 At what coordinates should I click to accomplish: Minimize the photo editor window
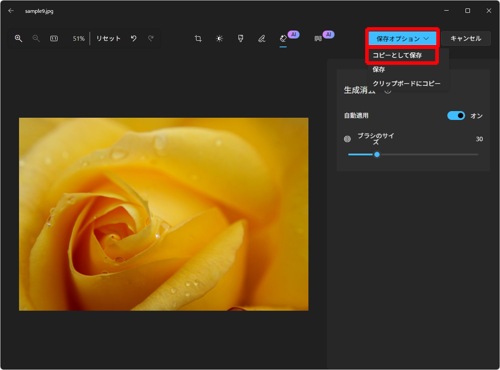point(446,11)
